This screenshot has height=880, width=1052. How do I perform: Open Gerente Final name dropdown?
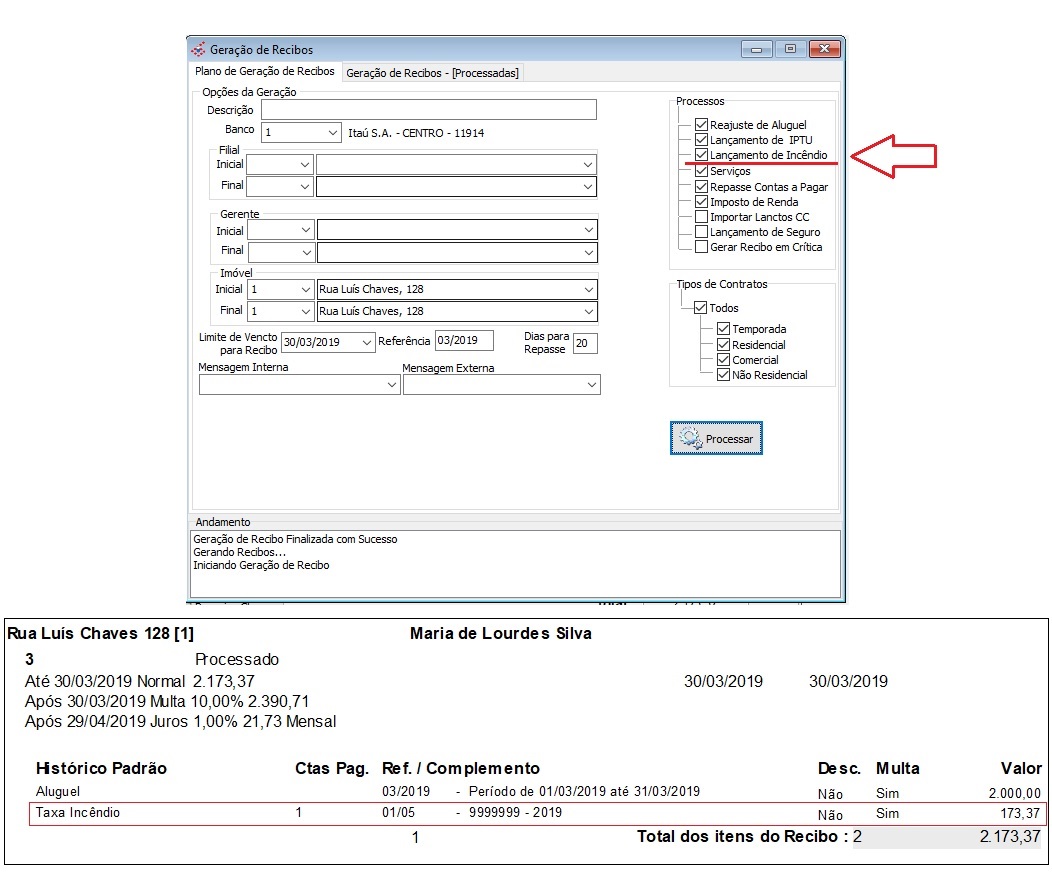click(x=588, y=253)
